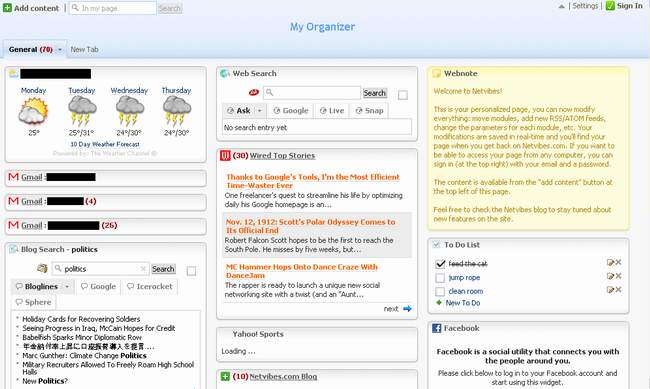This screenshot has width=650, height=389.
Task: Click the collapse header arrow beside Settings
Action: [562, 6]
